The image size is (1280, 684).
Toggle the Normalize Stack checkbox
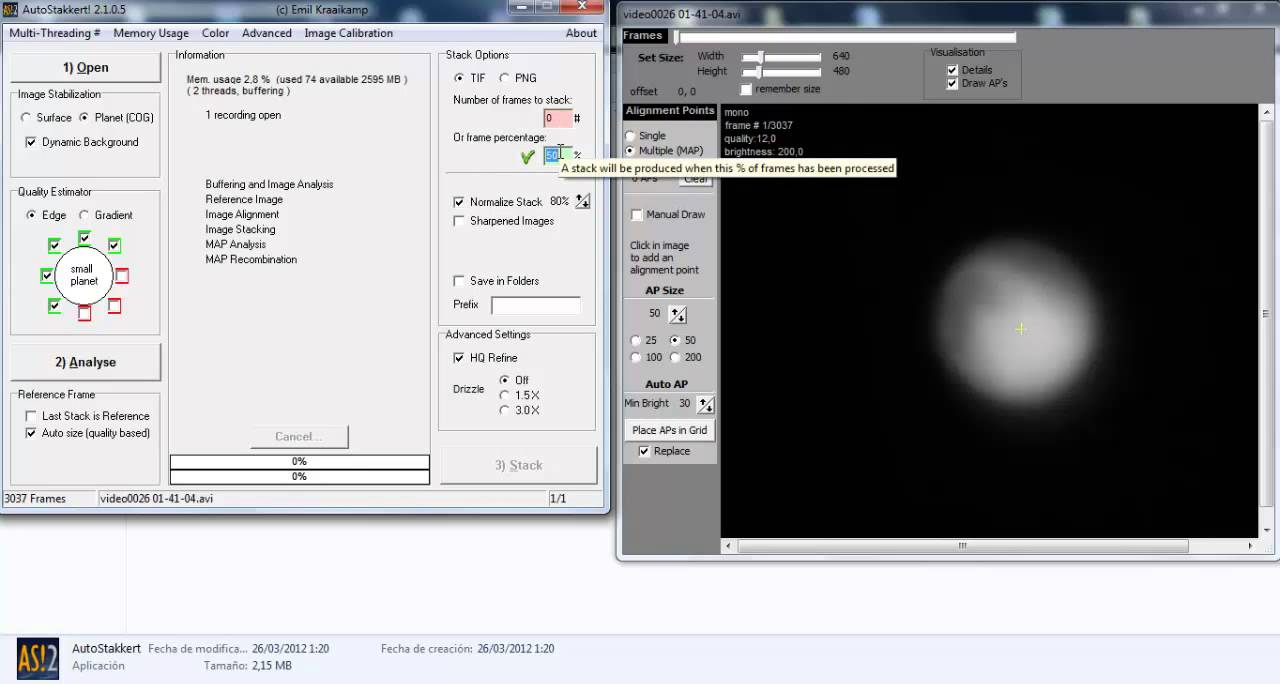pos(459,202)
